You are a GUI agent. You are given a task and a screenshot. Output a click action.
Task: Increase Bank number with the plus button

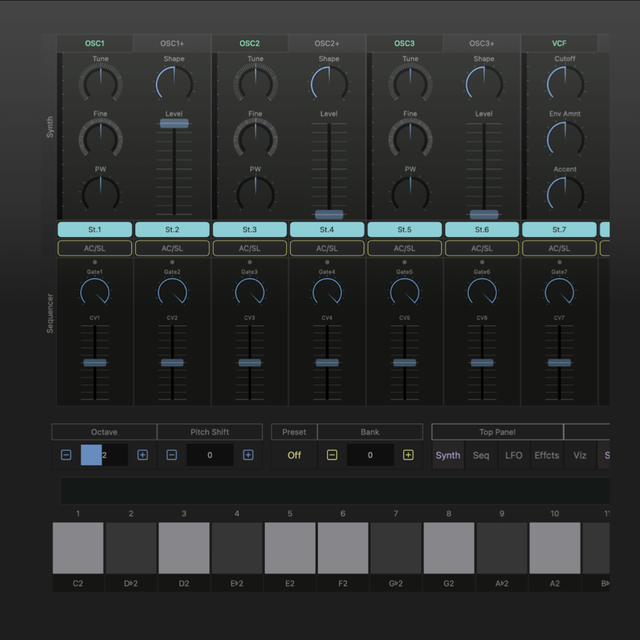(408, 455)
